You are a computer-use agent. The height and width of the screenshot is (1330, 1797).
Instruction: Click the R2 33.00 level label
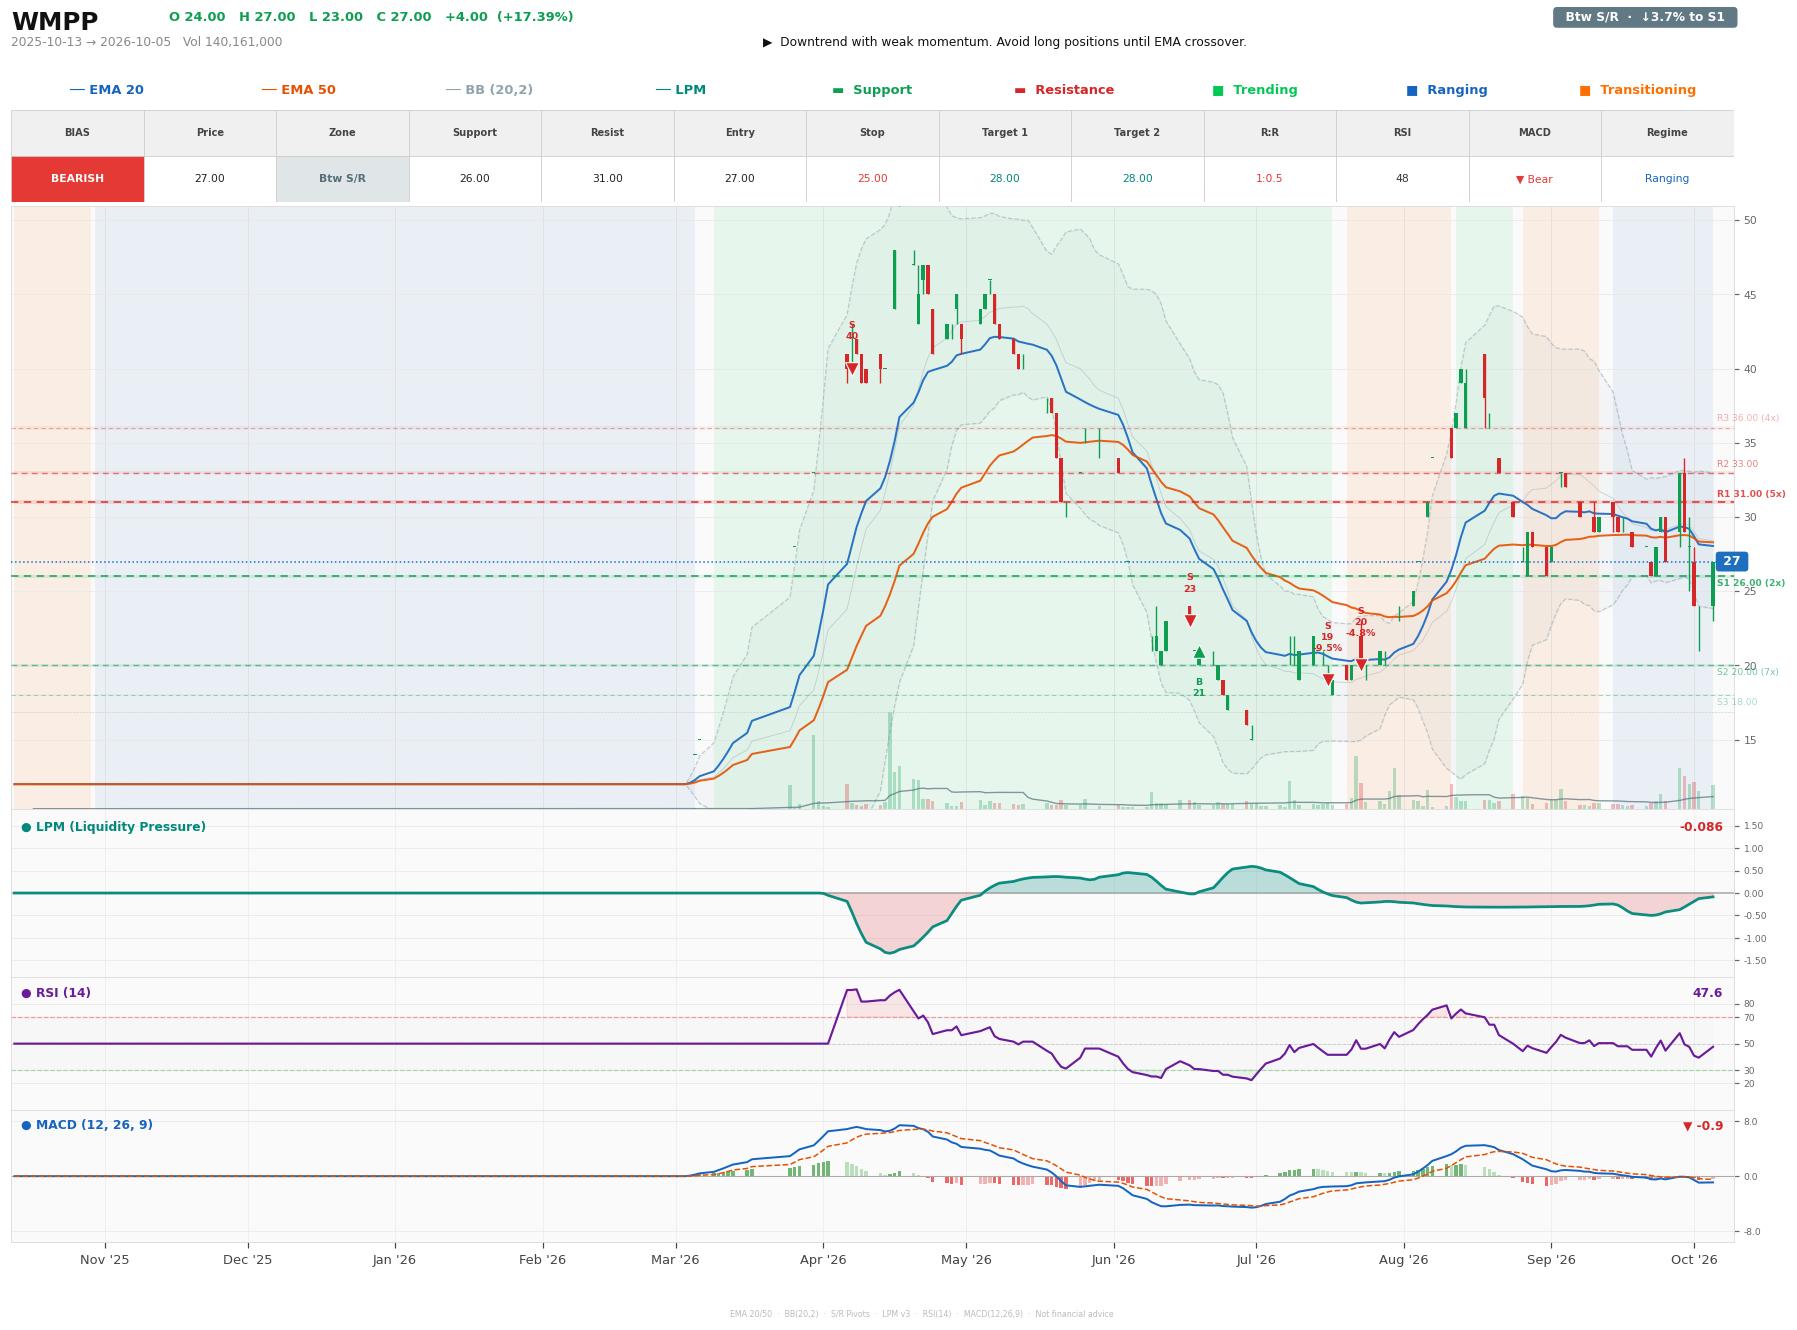coord(1737,464)
